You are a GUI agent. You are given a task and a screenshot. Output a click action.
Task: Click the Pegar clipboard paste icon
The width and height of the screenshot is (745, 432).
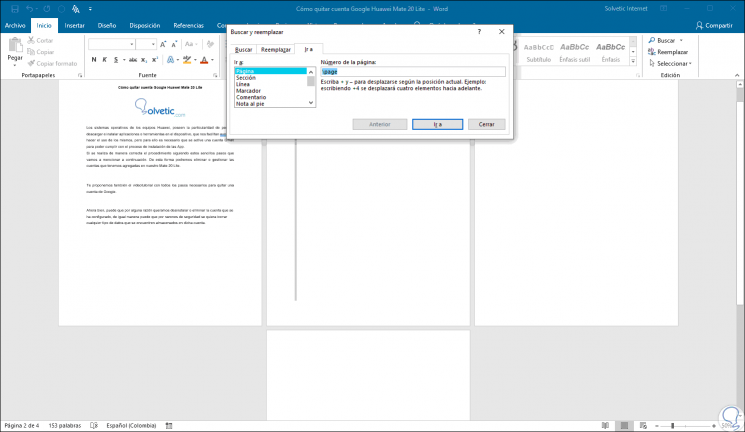pos(15,46)
